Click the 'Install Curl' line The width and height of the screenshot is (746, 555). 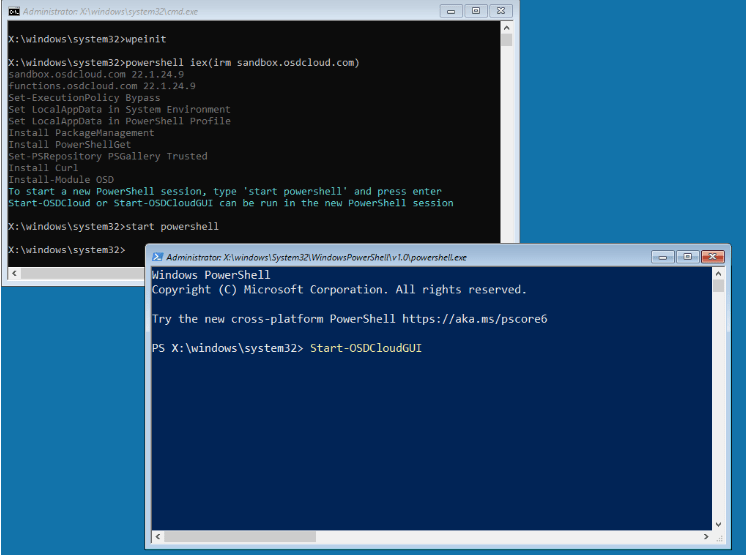tap(43, 167)
